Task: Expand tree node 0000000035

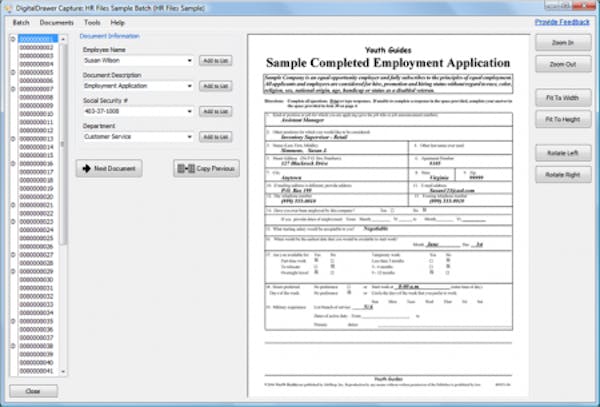Action: (x=13, y=321)
